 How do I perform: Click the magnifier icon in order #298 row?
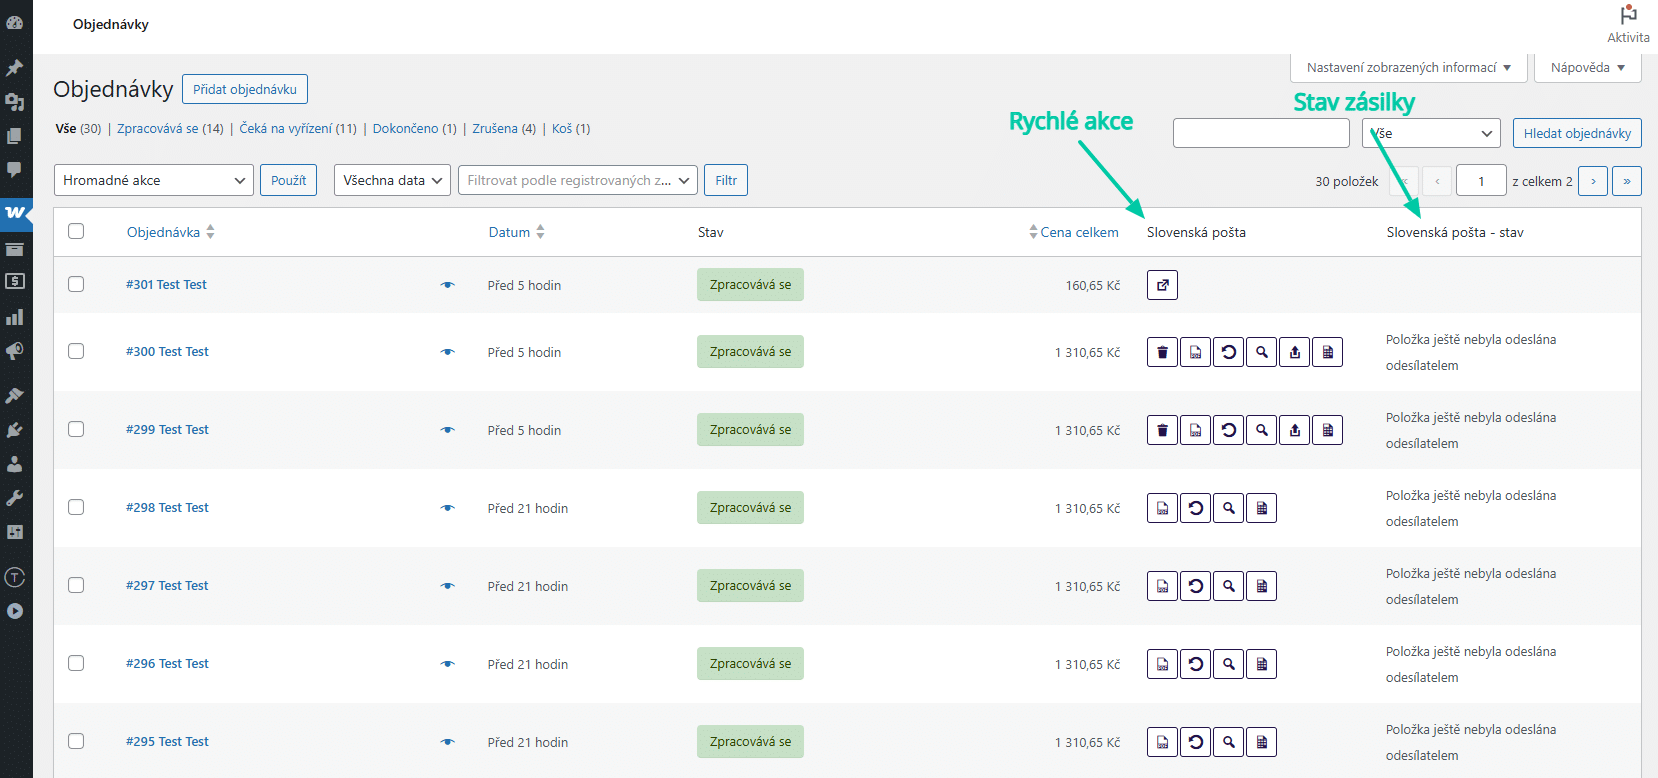click(1228, 508)
